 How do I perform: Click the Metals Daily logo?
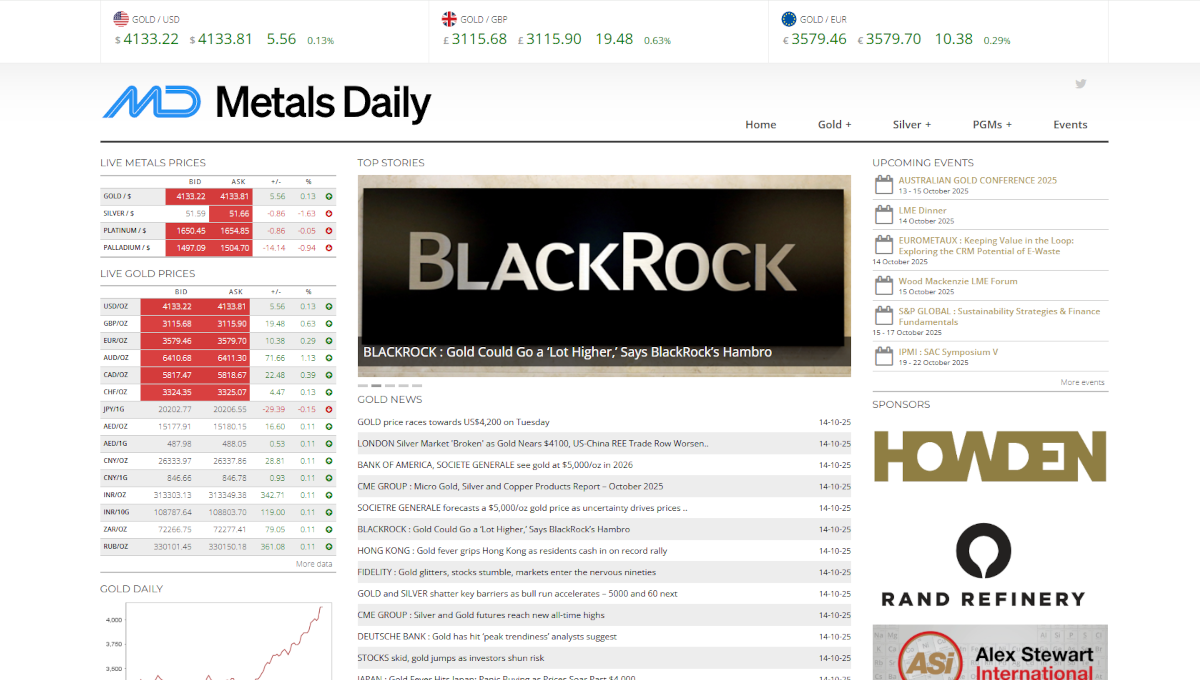(266, 103)
